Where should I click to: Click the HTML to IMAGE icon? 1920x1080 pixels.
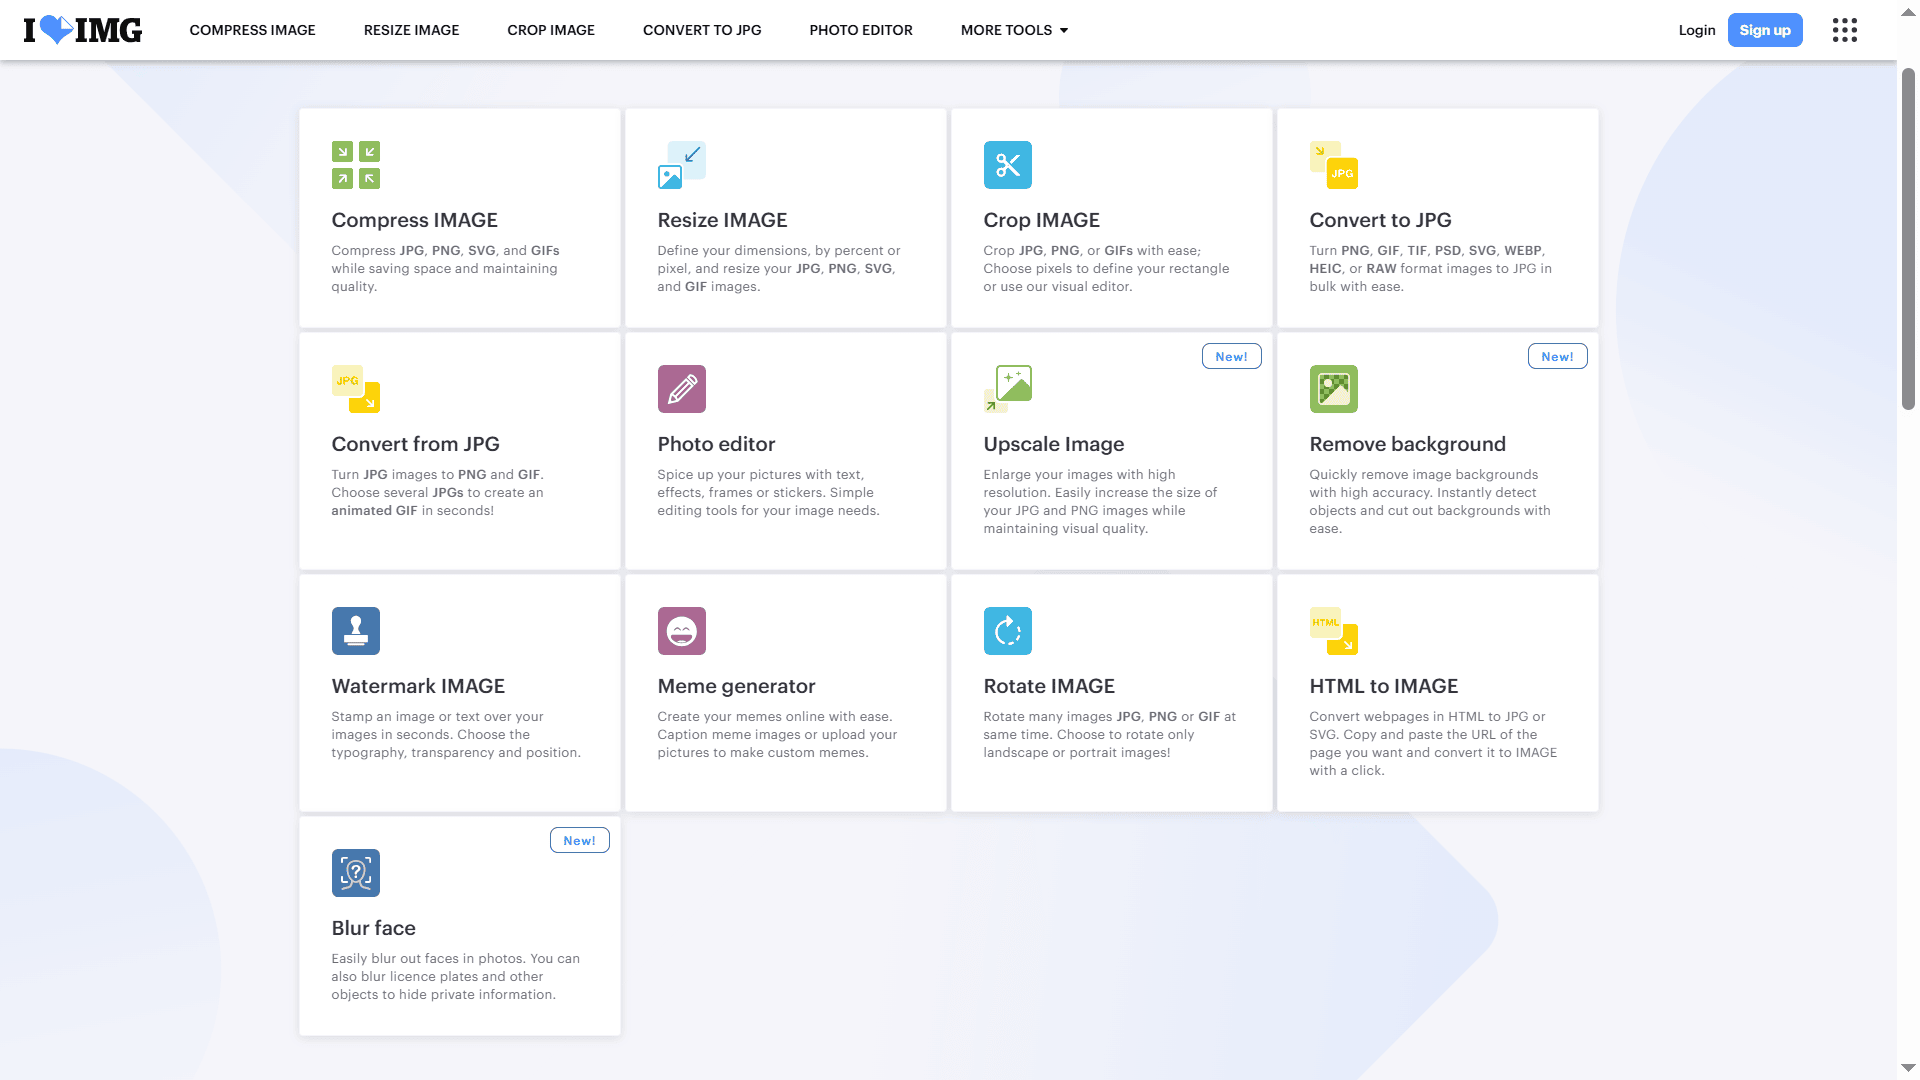[1333, 631]
